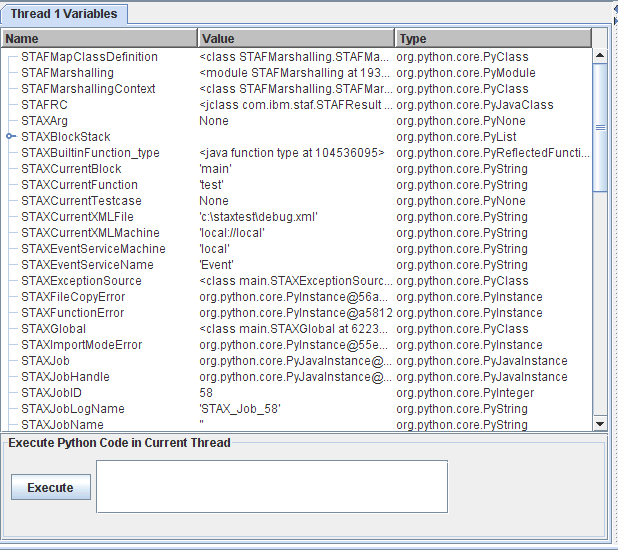The height and width of the screenshot is (550, 618).
Task: Select the STAXCurrentTestcase variable
Action: [x=81, y=201]
